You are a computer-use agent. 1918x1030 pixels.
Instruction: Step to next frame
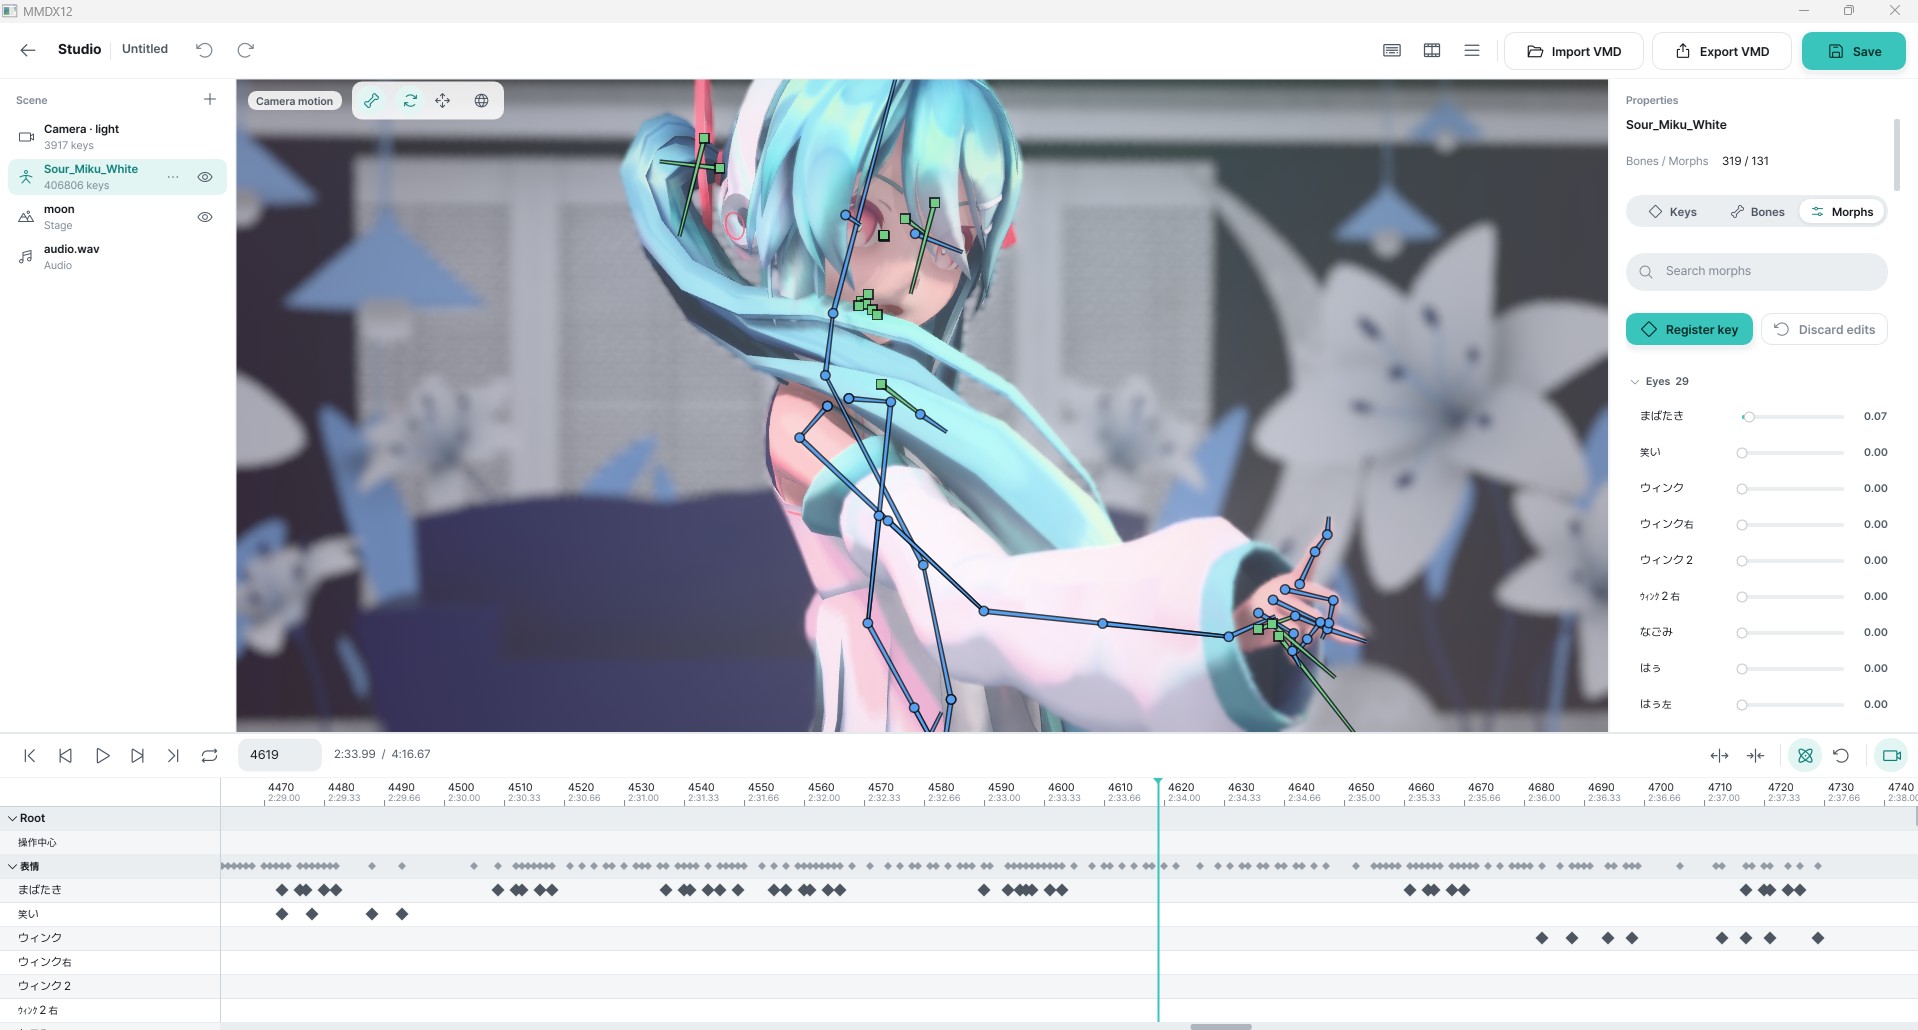[x=138, y=756]
